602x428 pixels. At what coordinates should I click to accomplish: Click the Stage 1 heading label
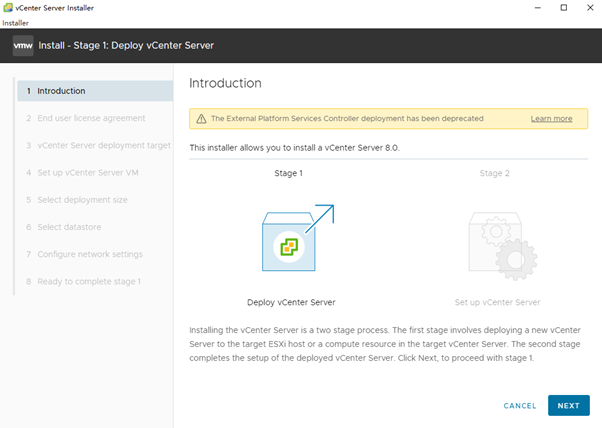288,173
